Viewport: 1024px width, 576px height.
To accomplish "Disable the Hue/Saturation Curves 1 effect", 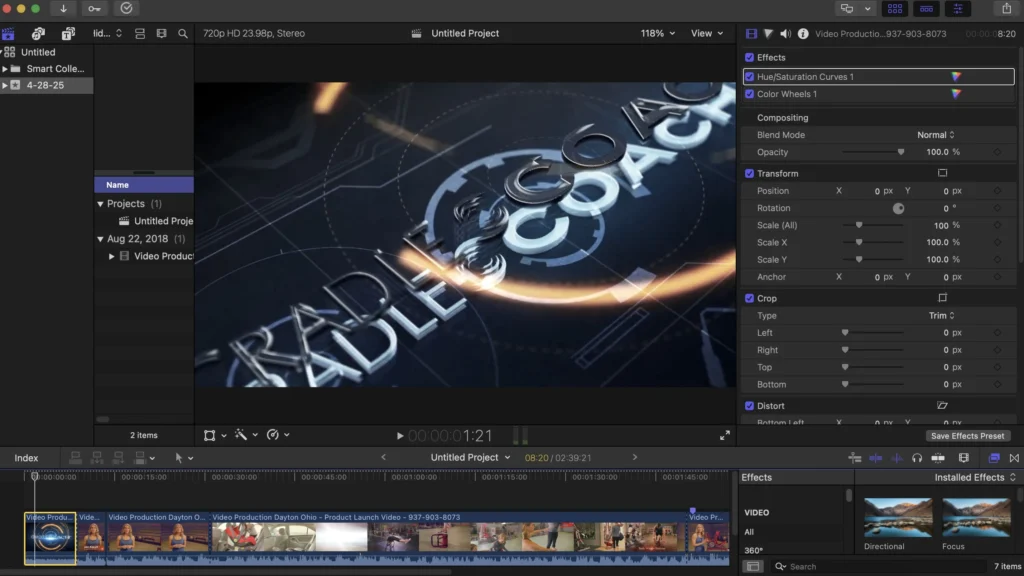I will 750,77.
